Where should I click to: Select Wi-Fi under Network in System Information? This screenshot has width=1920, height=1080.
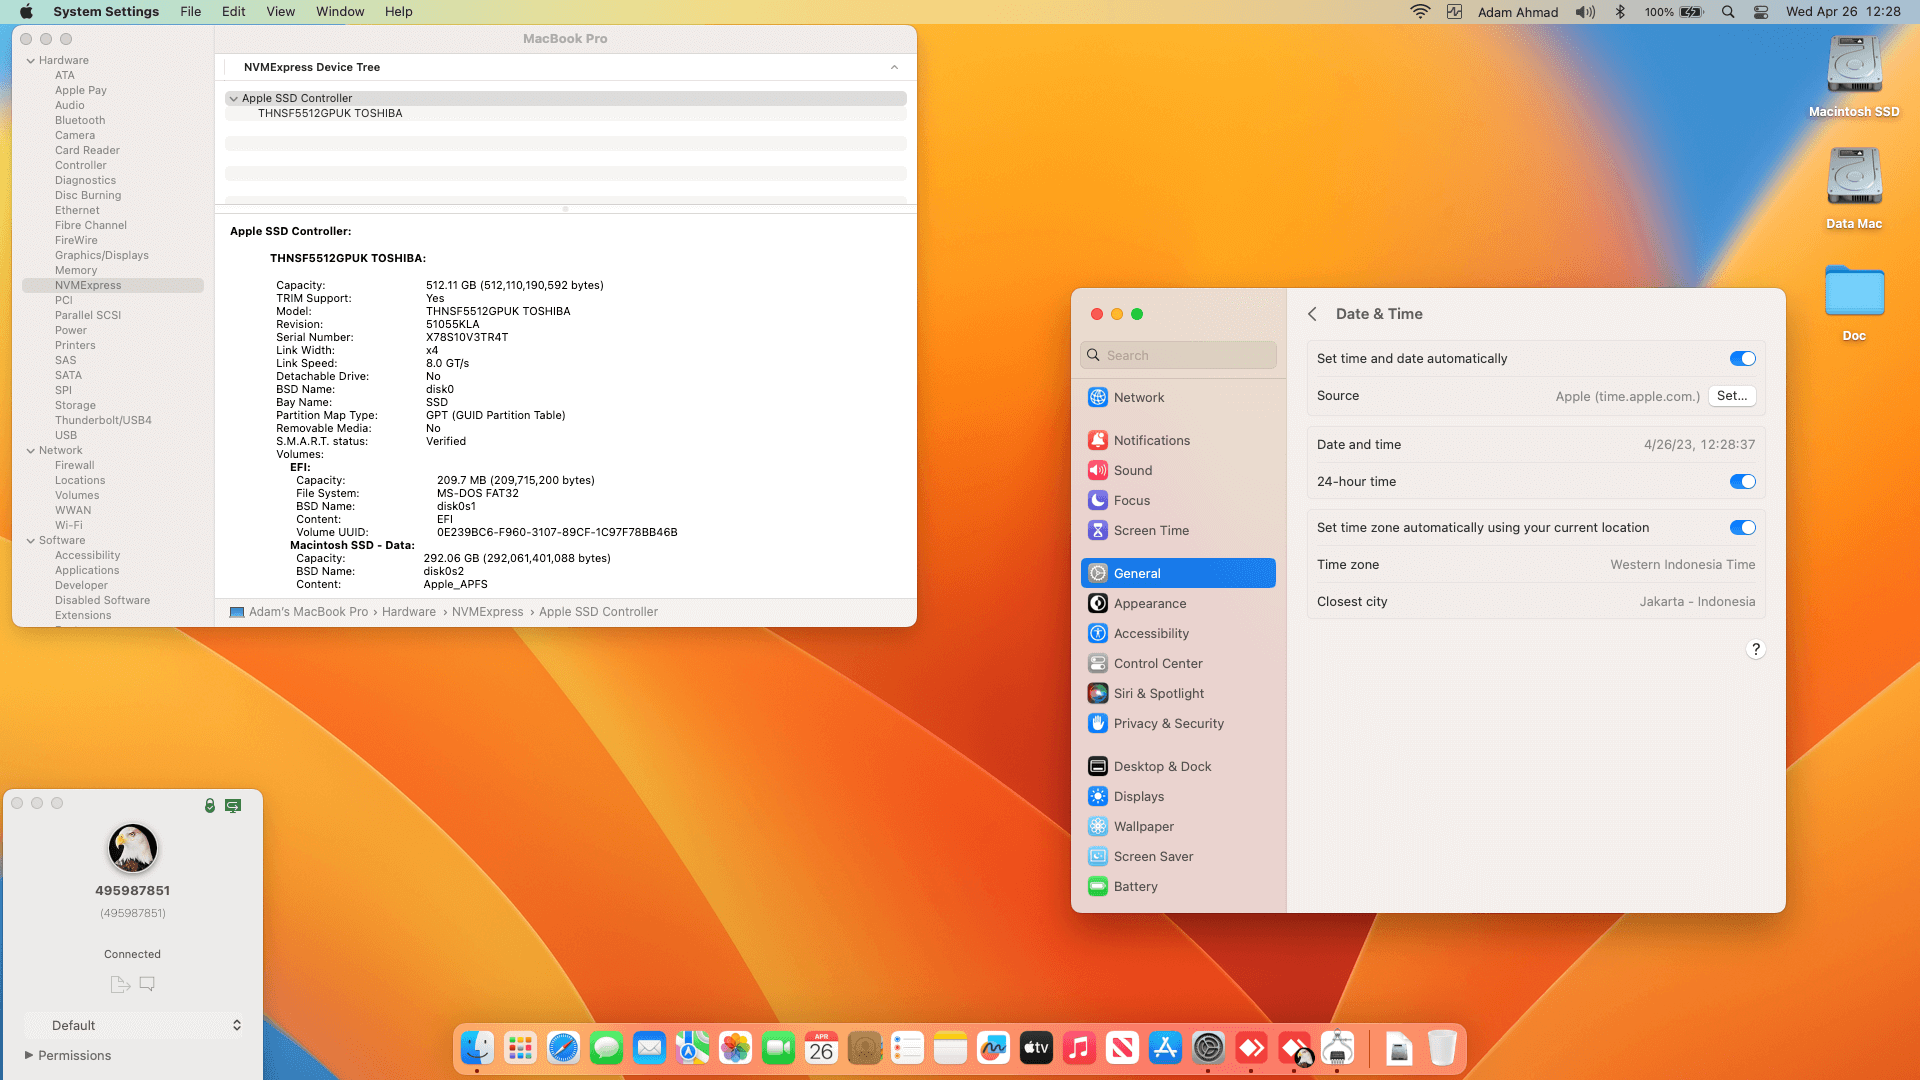(69, 526)
